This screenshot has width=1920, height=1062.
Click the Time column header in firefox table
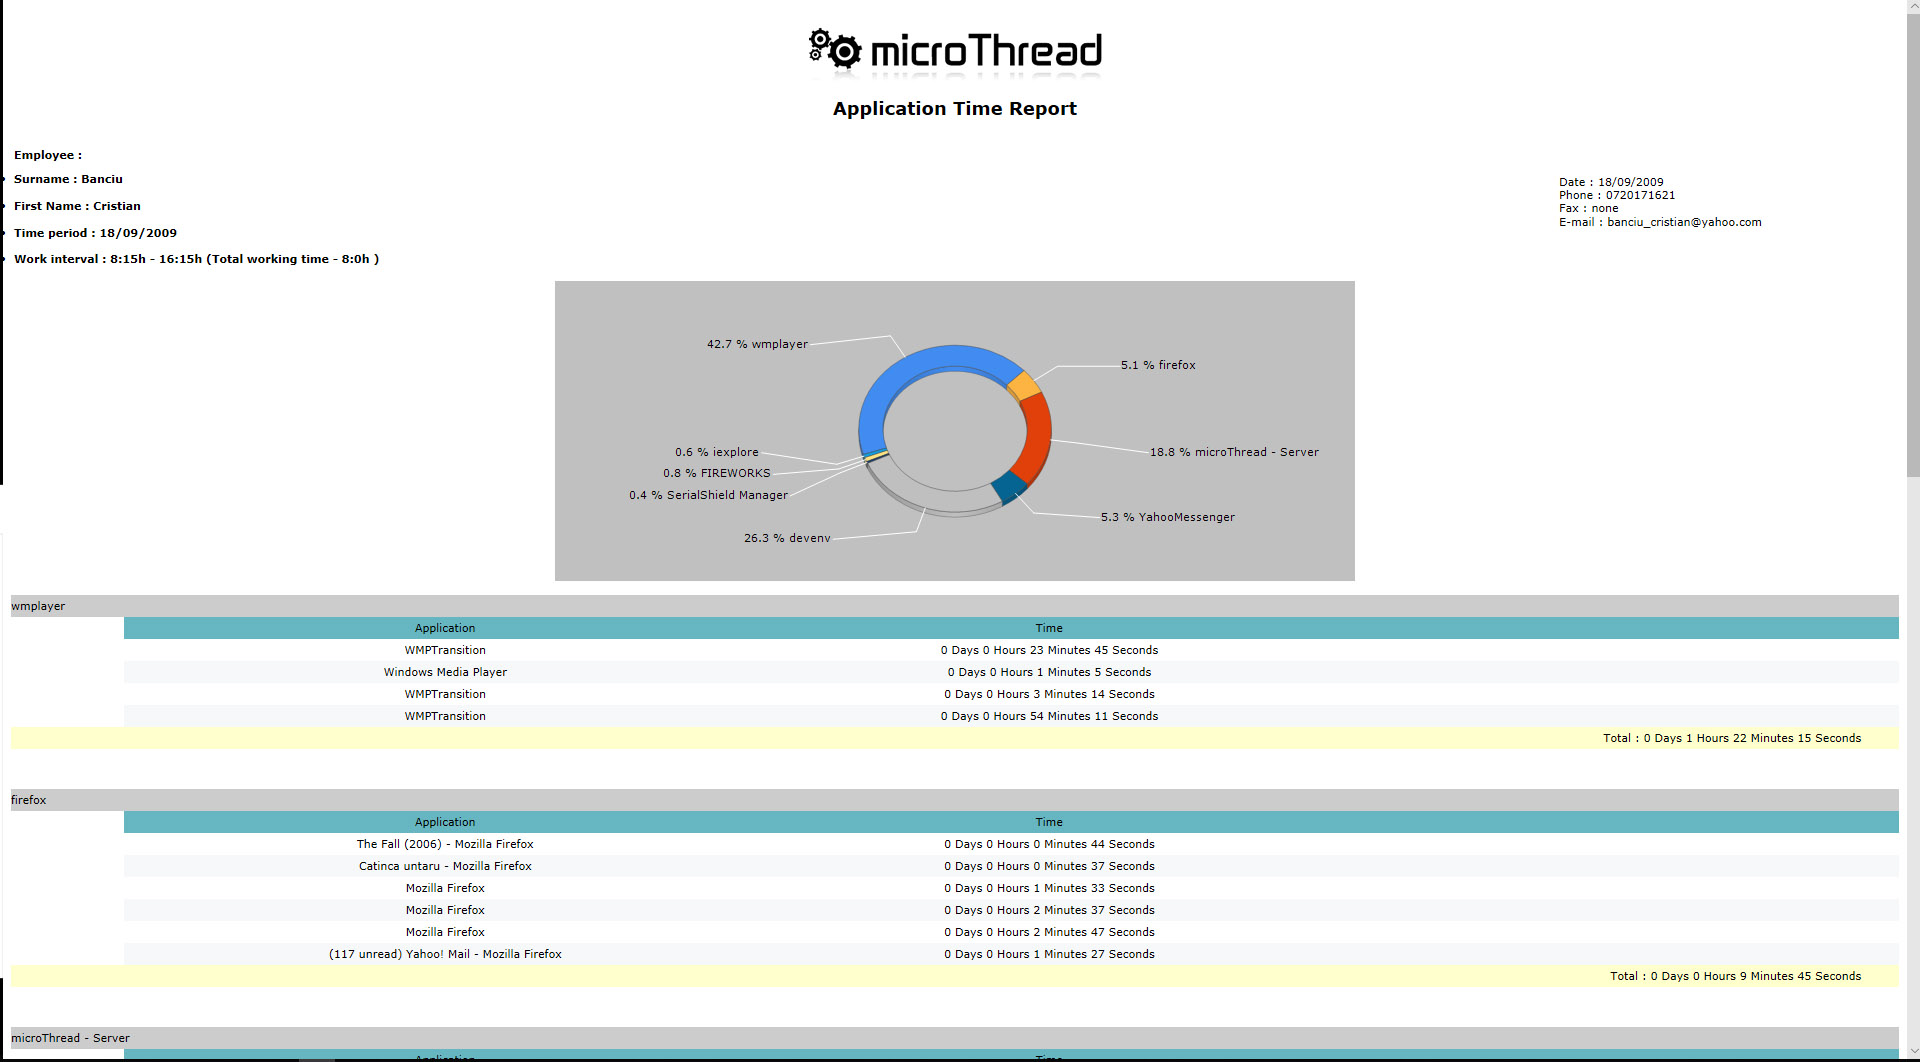click(1049, 822)
